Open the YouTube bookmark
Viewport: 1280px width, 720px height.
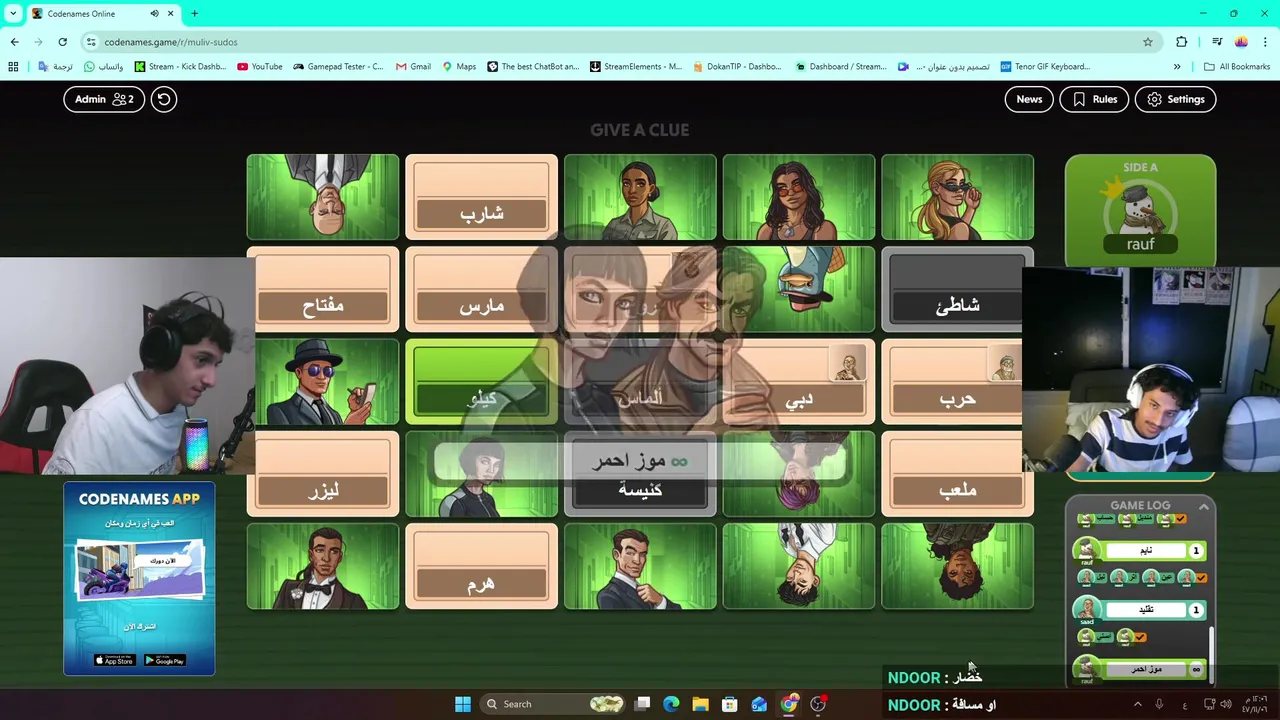(260, 67)
